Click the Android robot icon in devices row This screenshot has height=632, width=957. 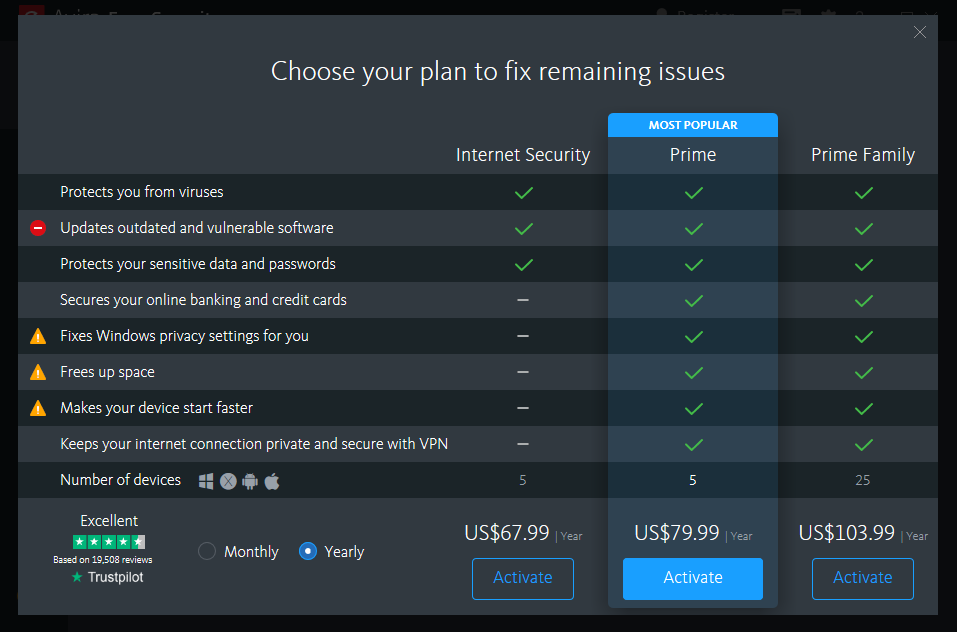(250, 481)
